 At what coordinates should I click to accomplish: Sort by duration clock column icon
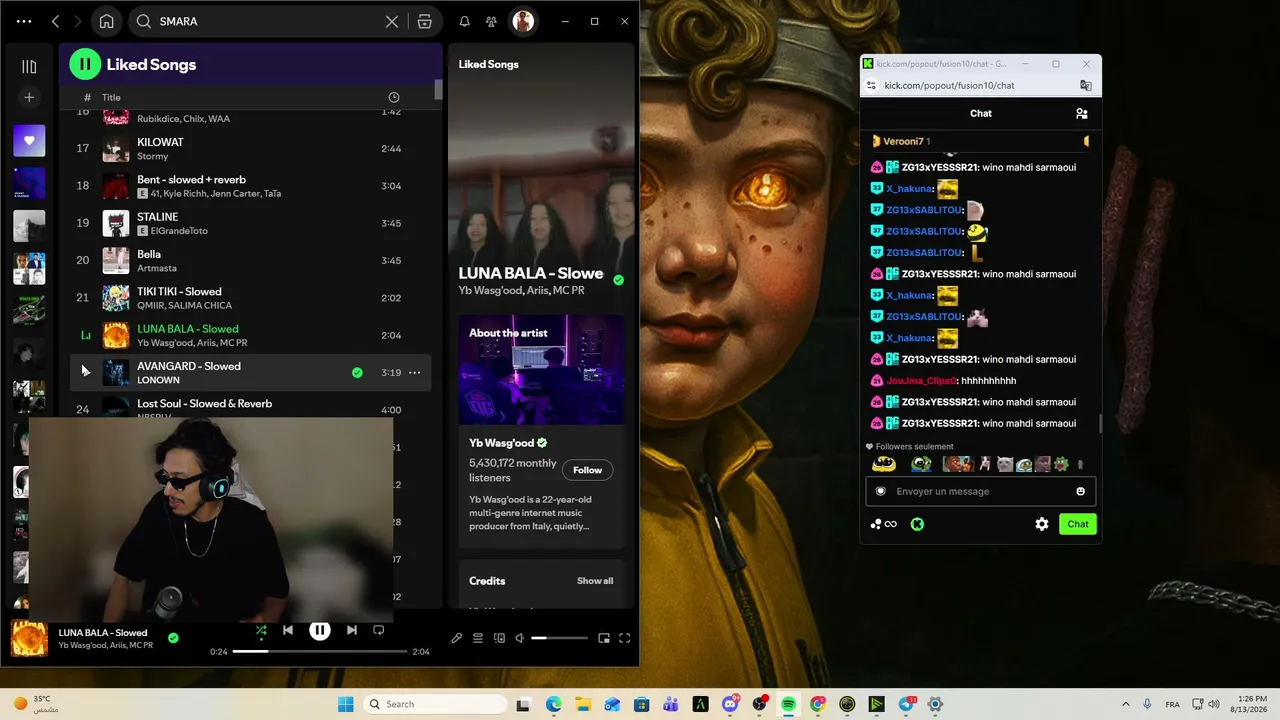tap(394, 97)
